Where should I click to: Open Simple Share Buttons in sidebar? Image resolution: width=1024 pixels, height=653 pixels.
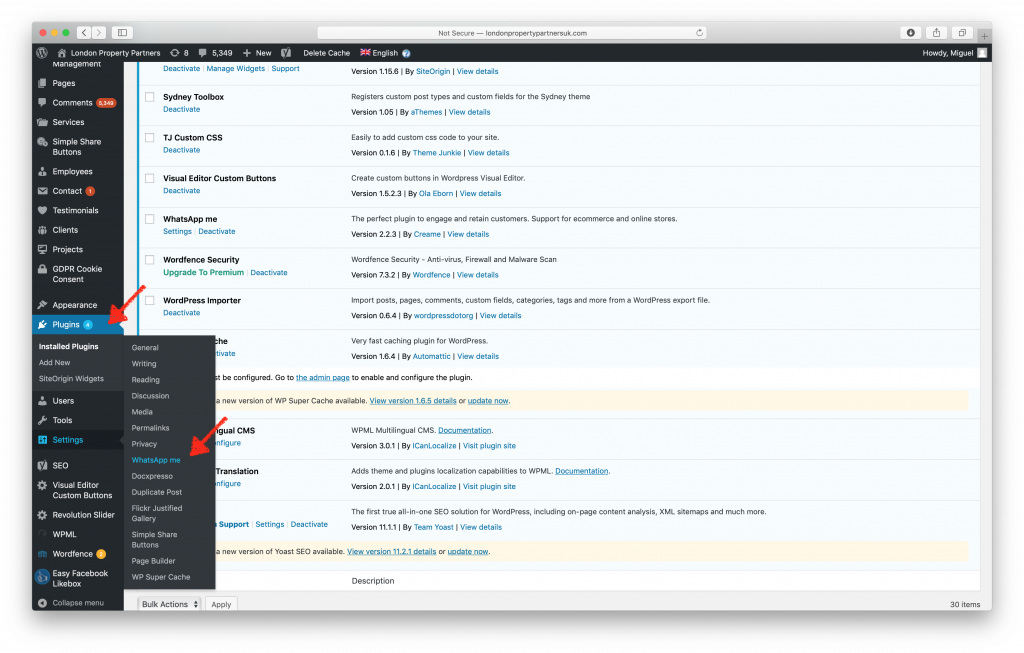pos(78,147)
